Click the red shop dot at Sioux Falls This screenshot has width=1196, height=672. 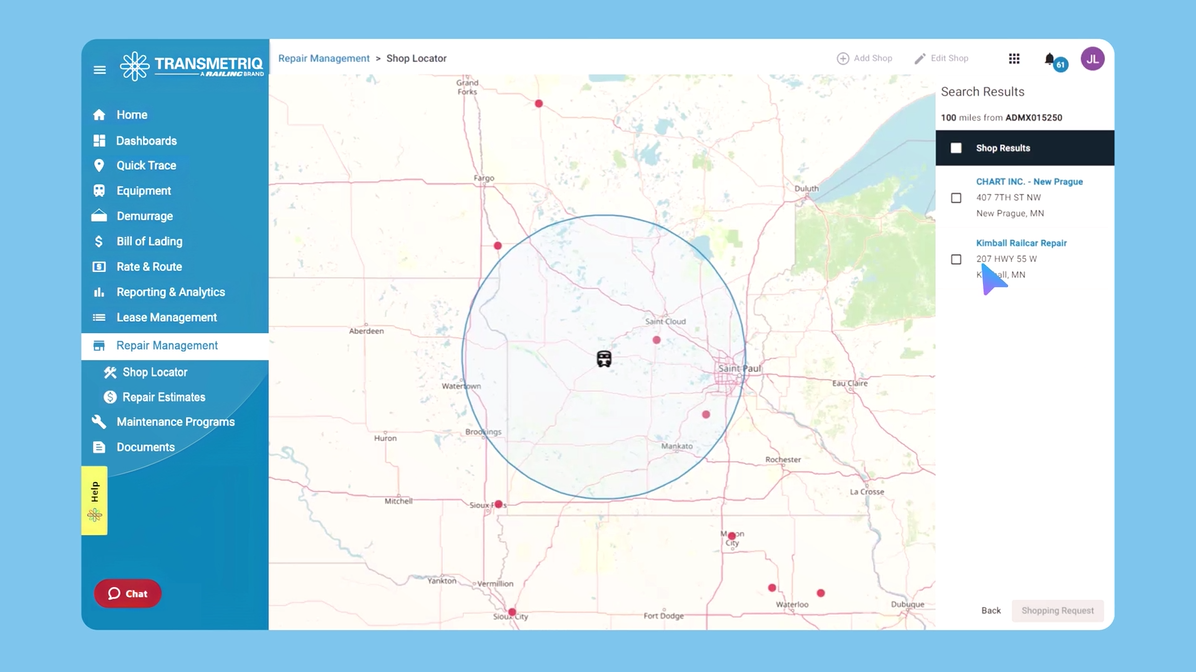click(x=498, y=504)
